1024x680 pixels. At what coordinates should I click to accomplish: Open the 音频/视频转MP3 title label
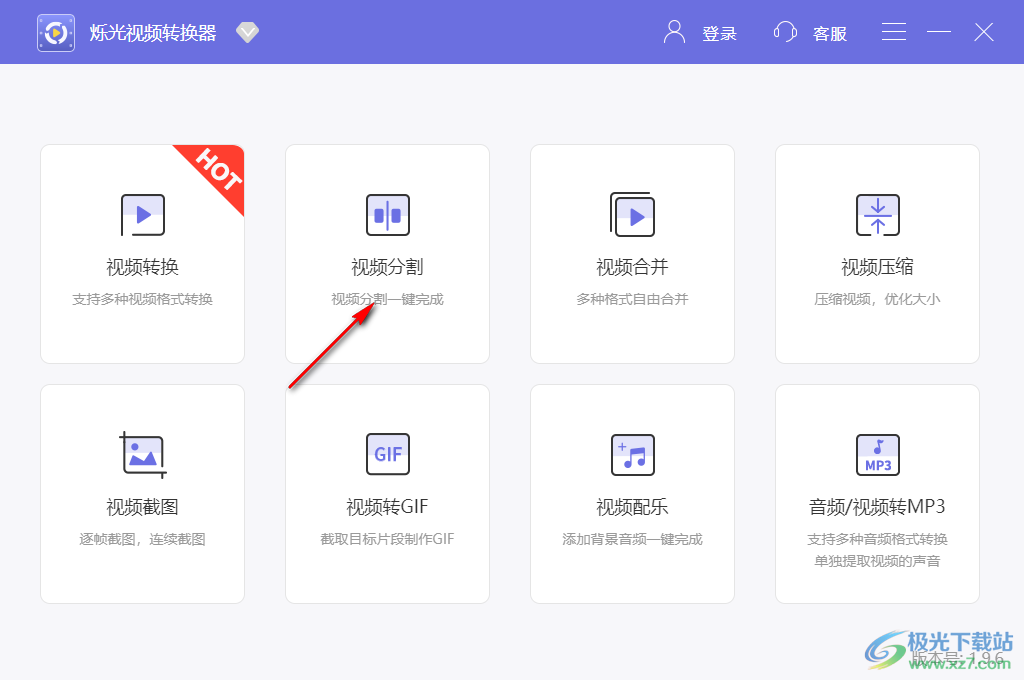coord(877,506)
